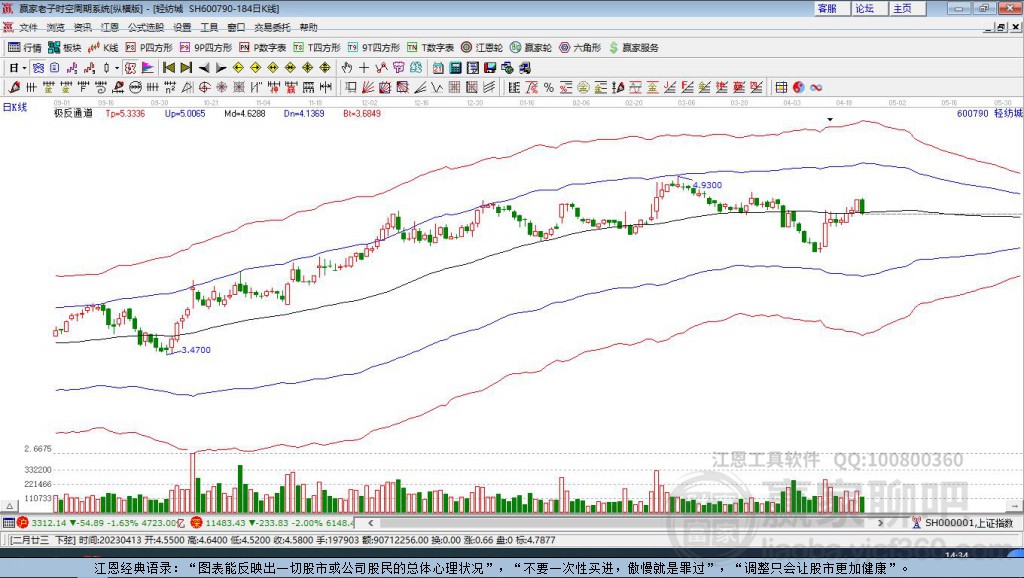Viewport: 1024px width, 578px height.
Task: Open the 江恩 menu
Action: (110, 27)
